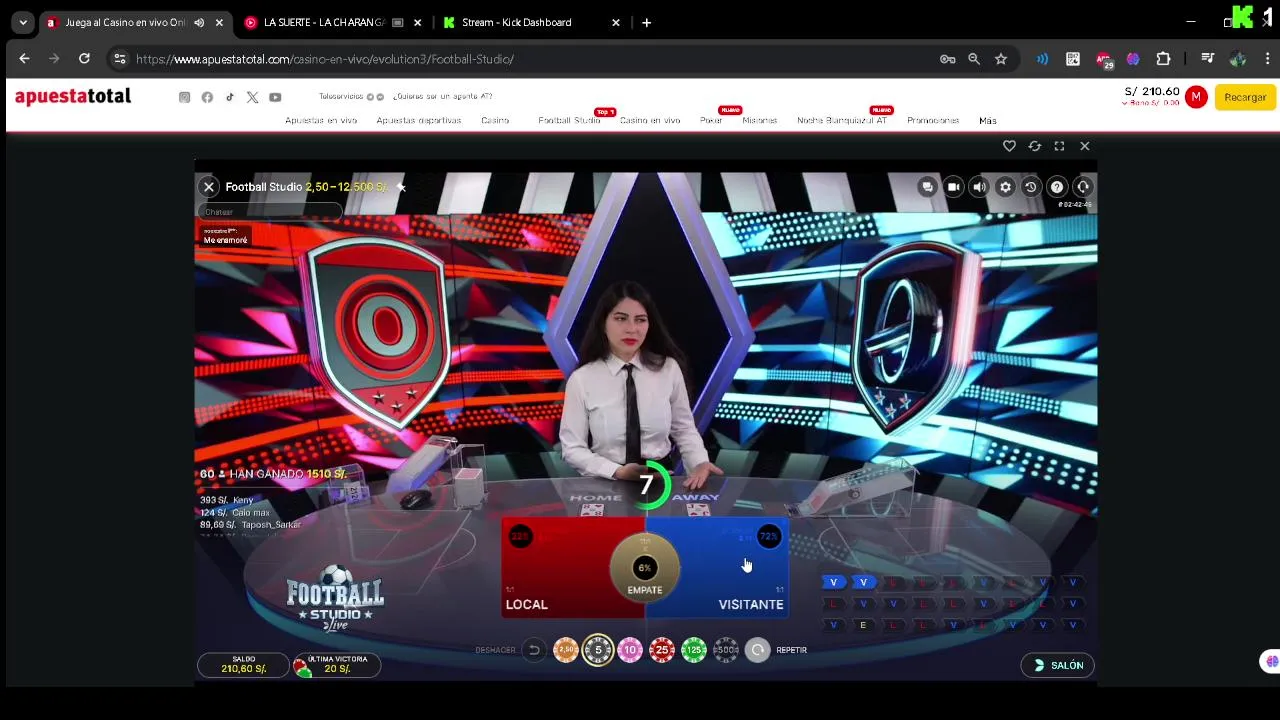Go back with browser back arrow
1280x720 pixels.
click(x=24, y=59)
